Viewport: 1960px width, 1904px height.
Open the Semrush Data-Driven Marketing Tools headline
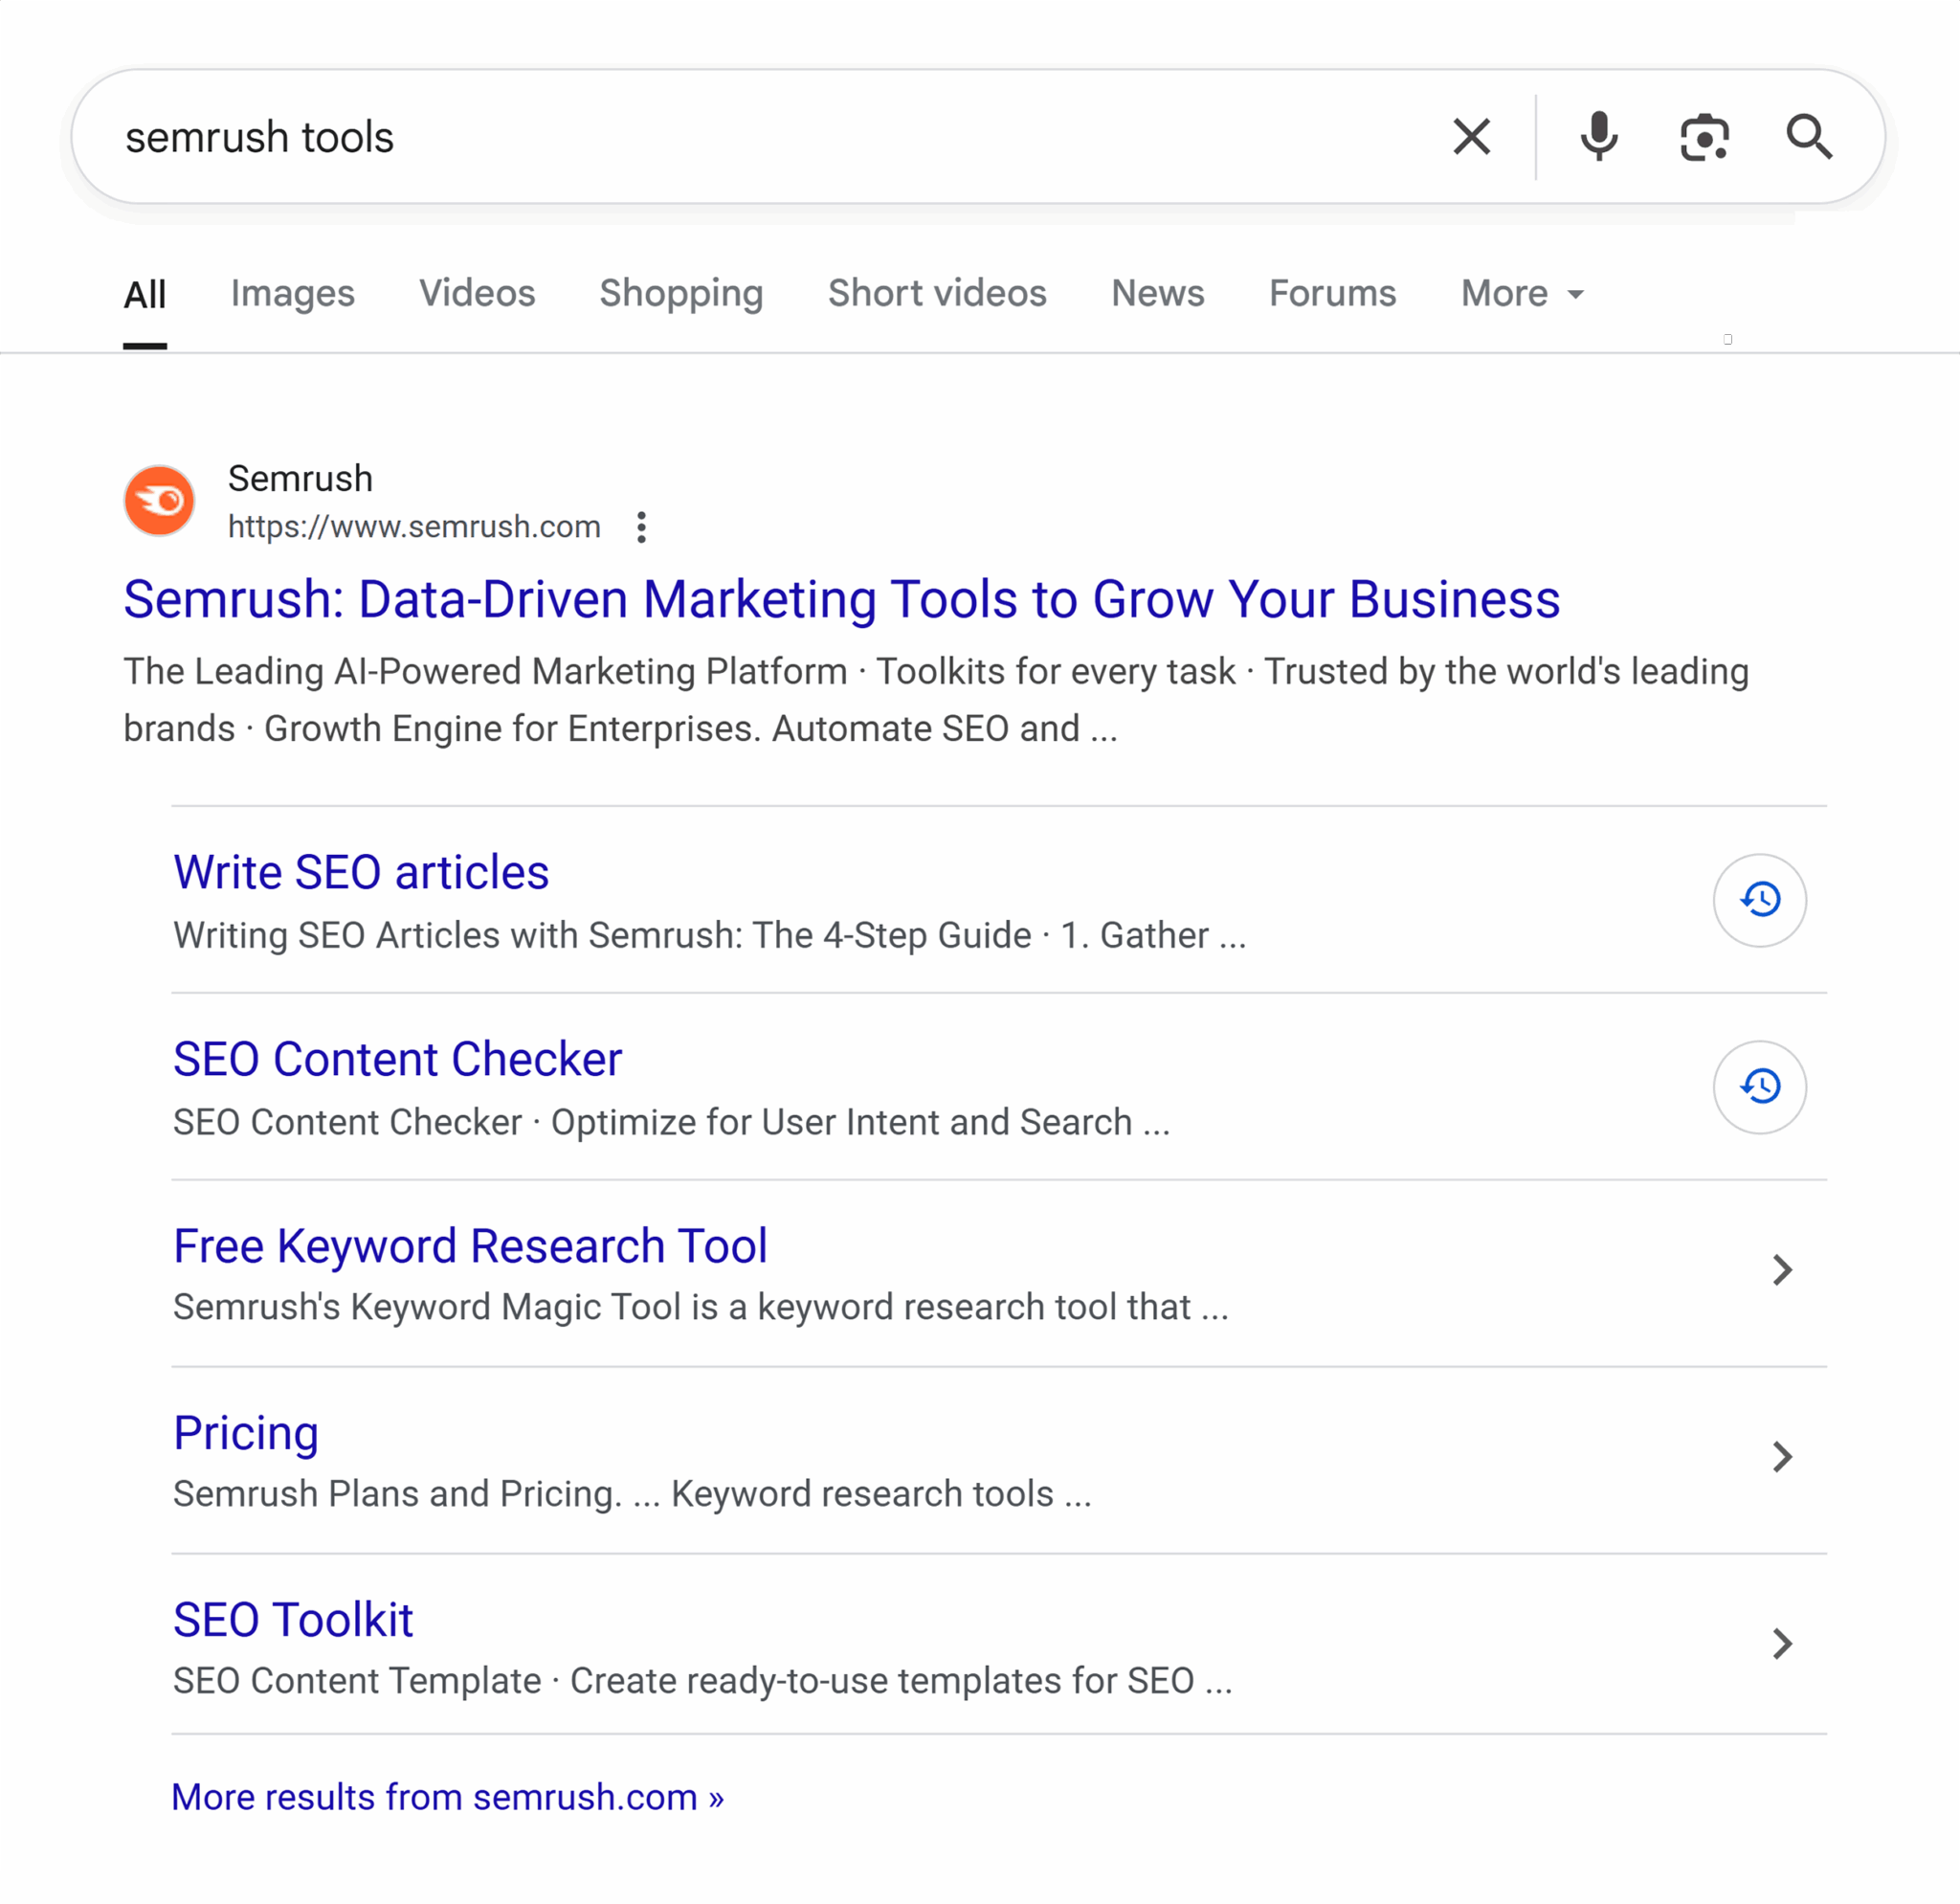click(x=841, y=600)
